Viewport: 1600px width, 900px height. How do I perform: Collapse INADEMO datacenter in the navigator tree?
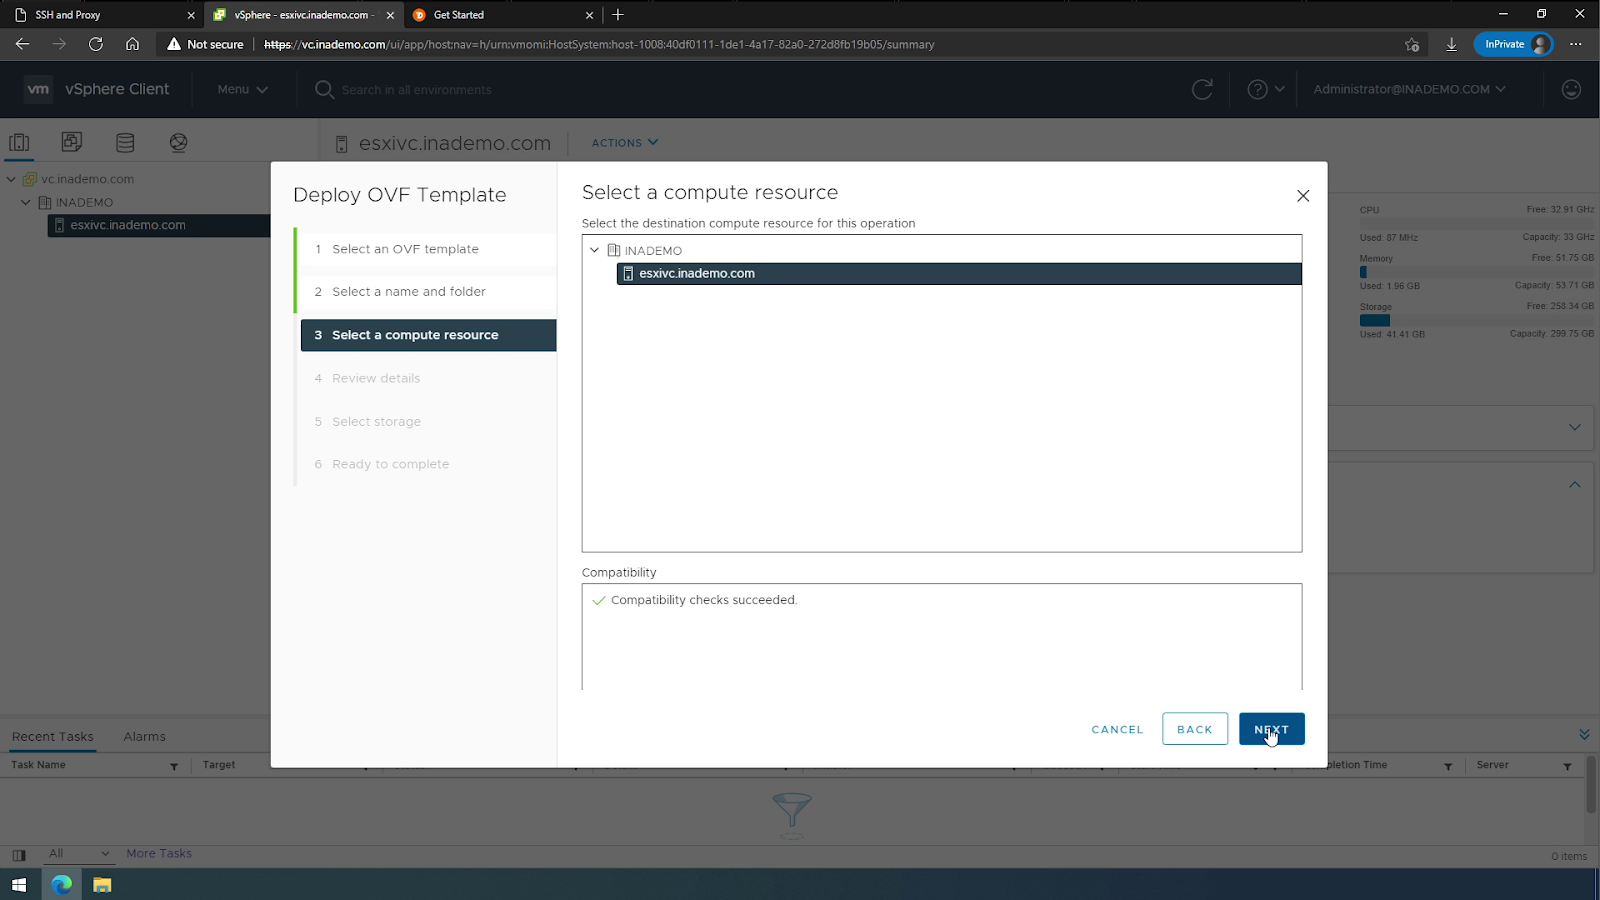coord(26,202)
